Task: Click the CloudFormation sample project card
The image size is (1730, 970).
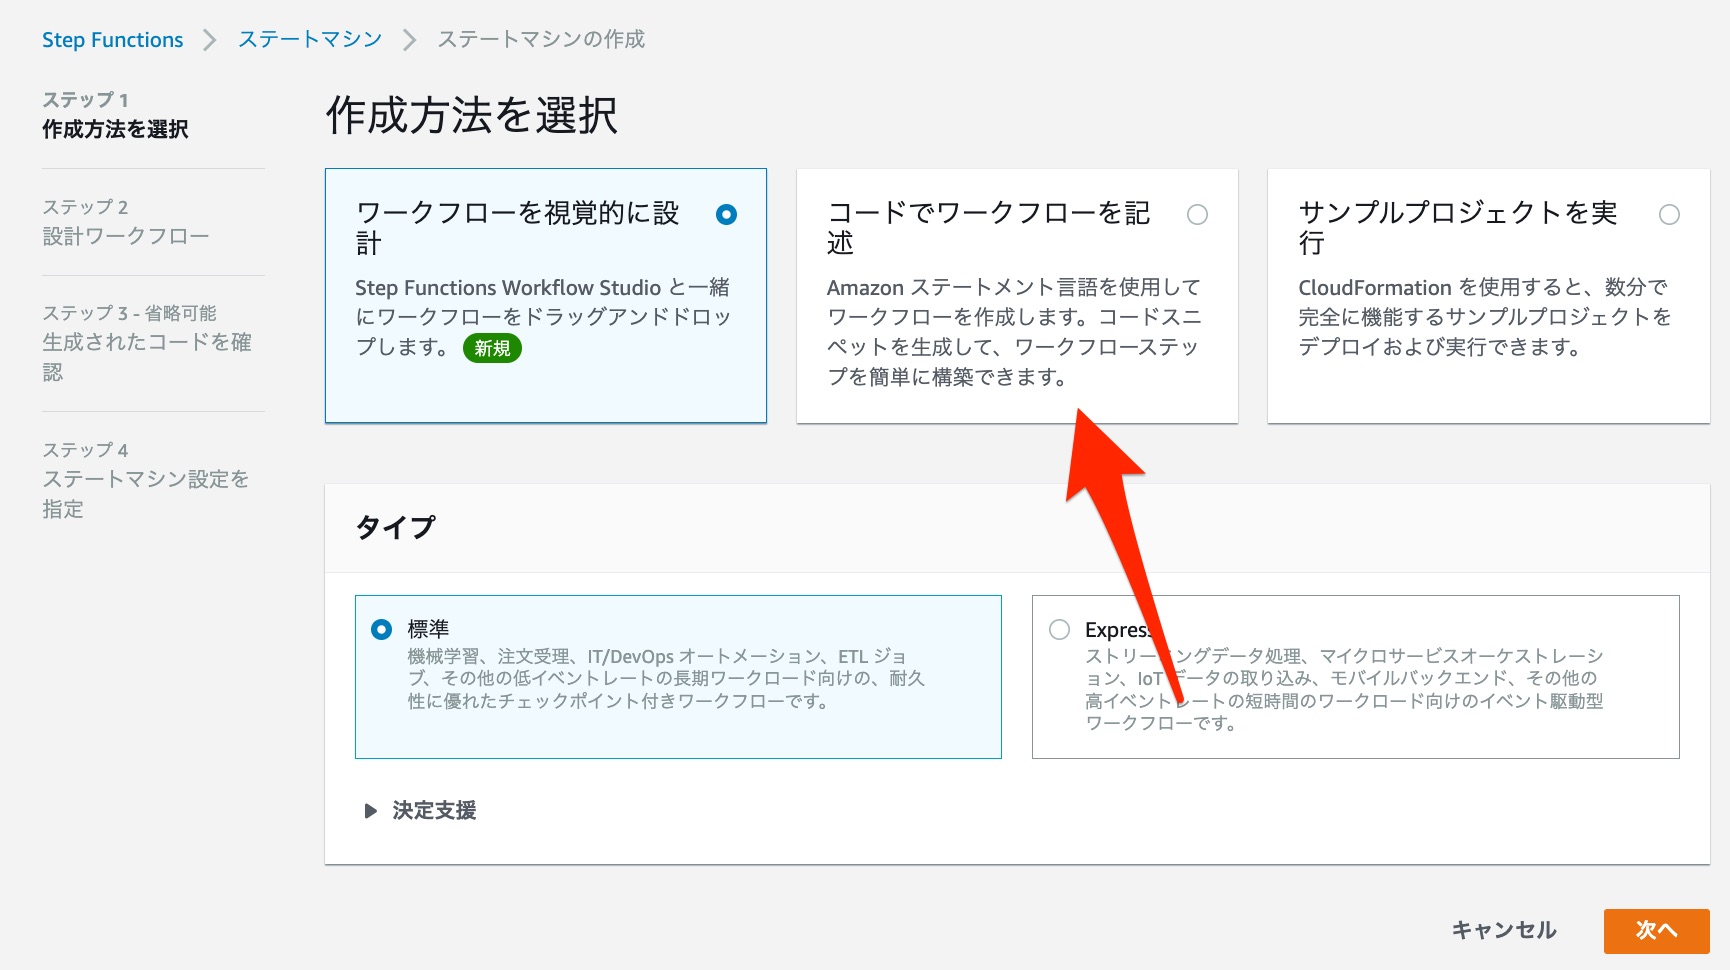Action: 1486,296
